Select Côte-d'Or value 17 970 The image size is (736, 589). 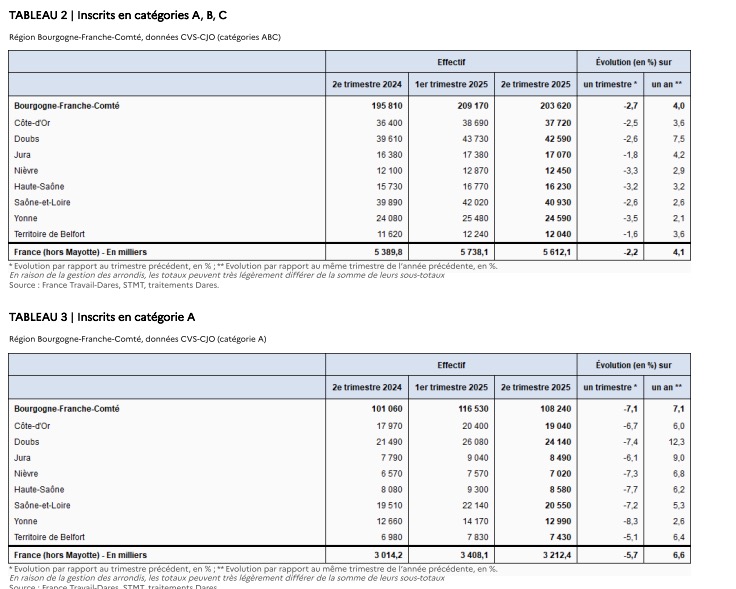(389, 426)
